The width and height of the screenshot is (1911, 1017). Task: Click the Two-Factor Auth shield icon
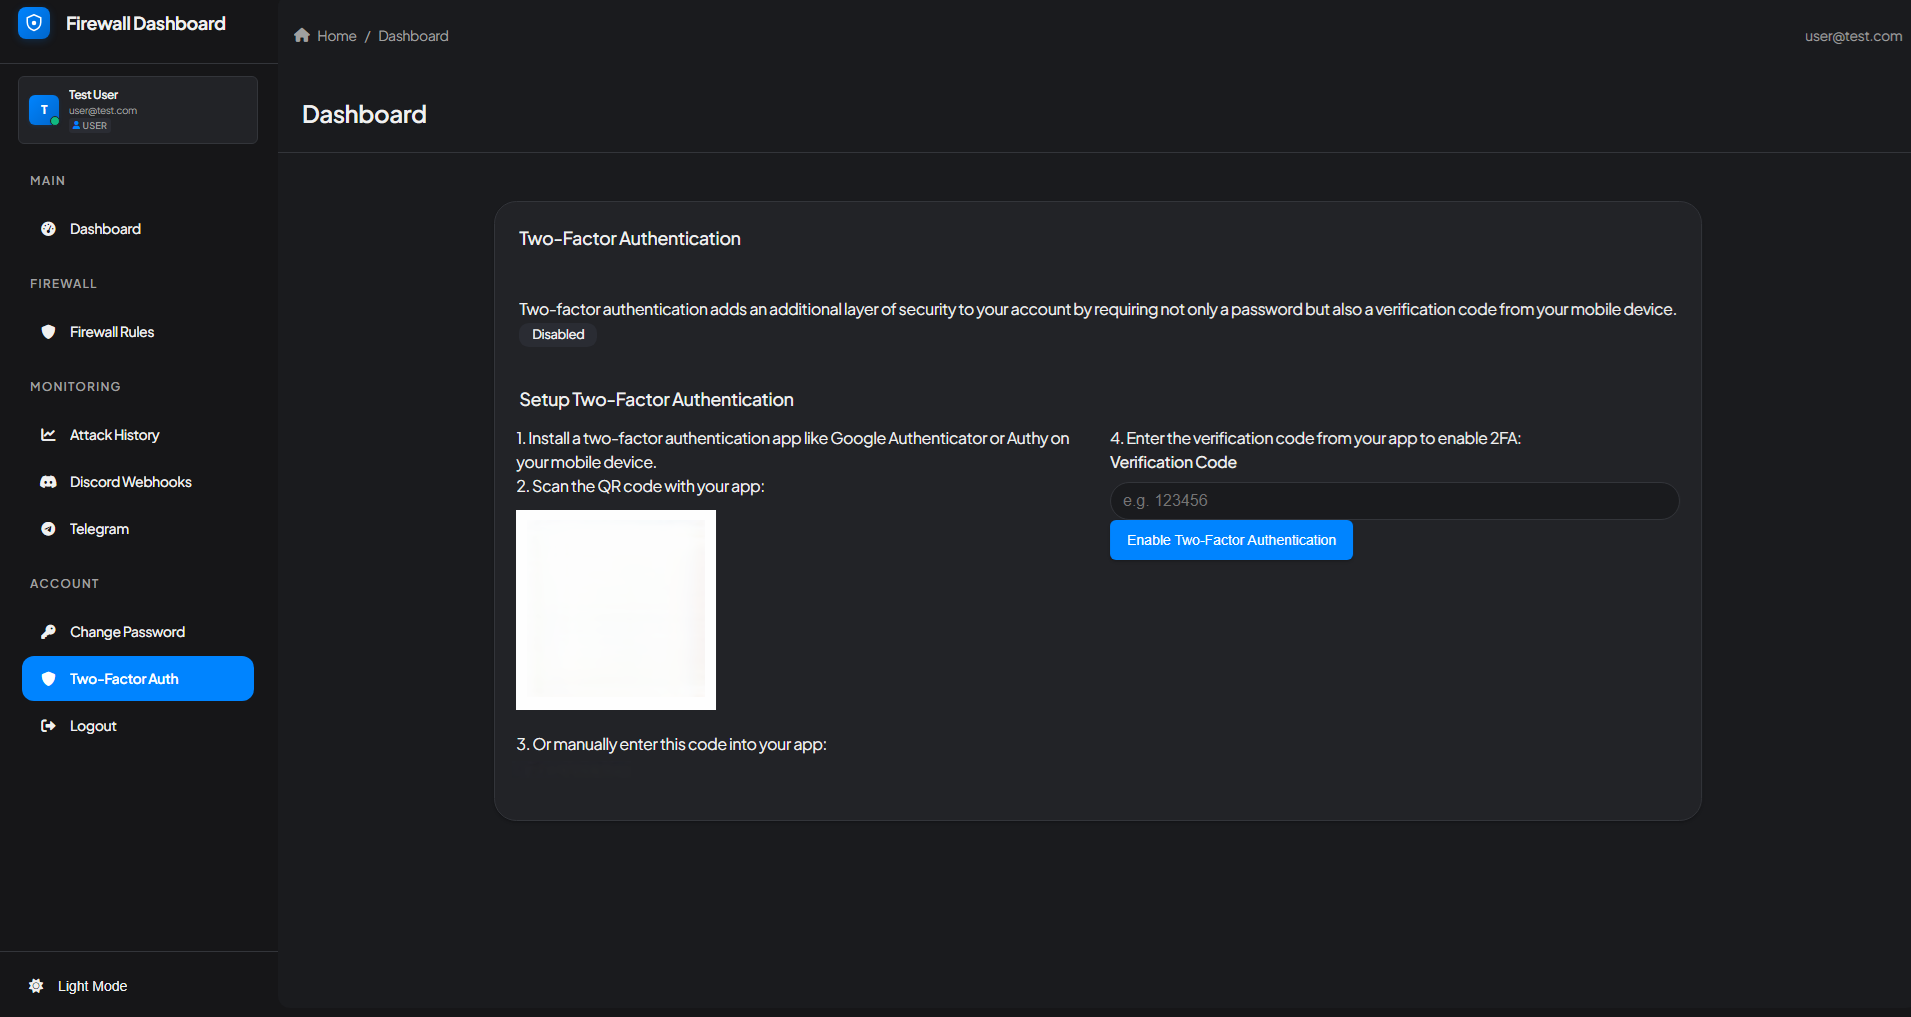(x=48, y=679)
